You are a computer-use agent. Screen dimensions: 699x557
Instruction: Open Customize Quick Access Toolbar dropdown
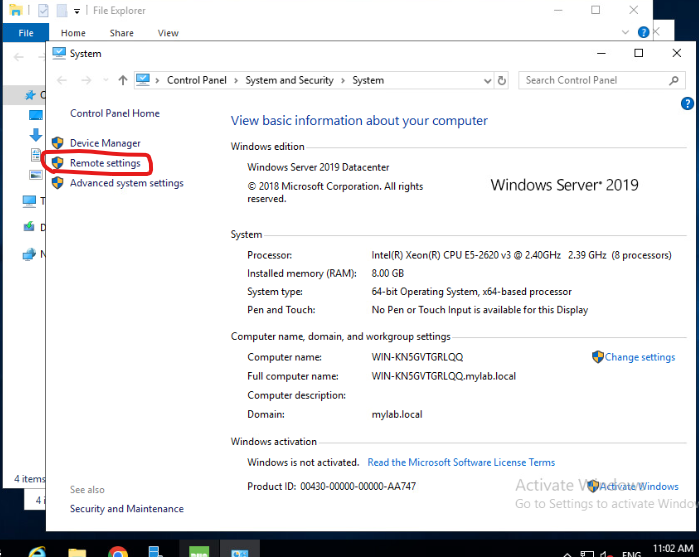pos(77,11)
